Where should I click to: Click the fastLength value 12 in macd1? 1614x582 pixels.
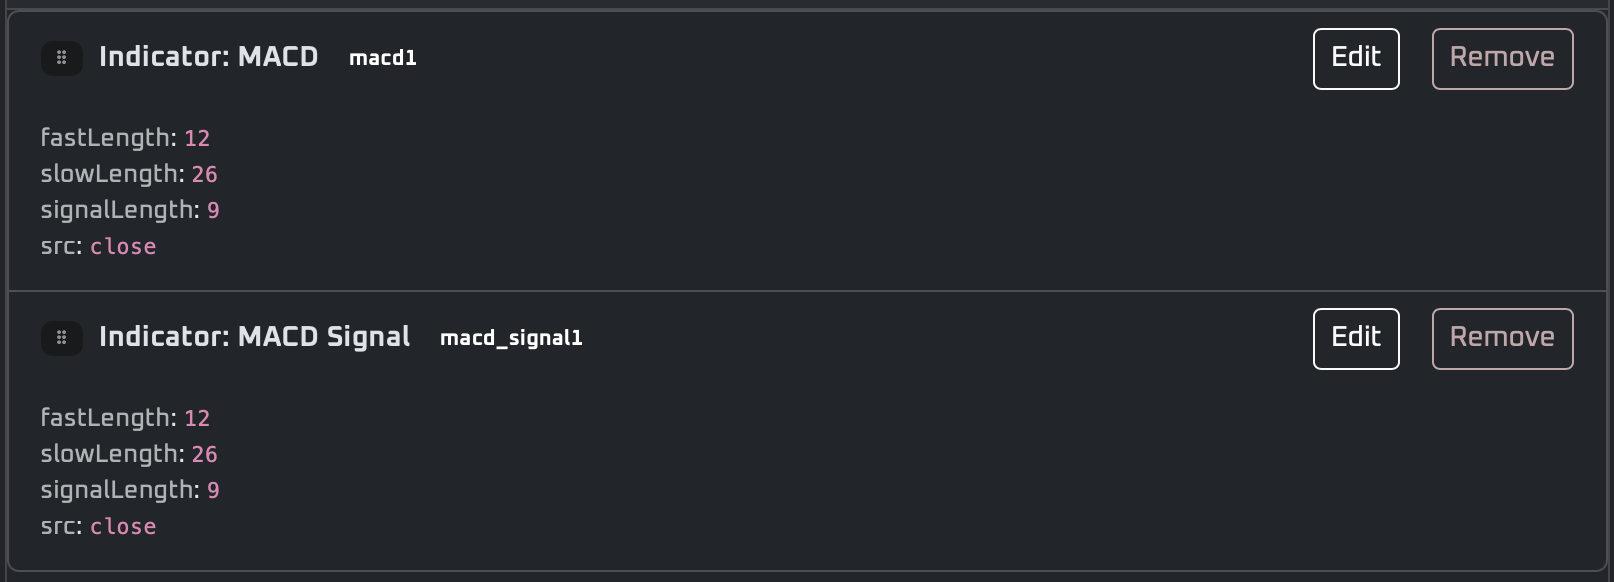coord(197,138)
